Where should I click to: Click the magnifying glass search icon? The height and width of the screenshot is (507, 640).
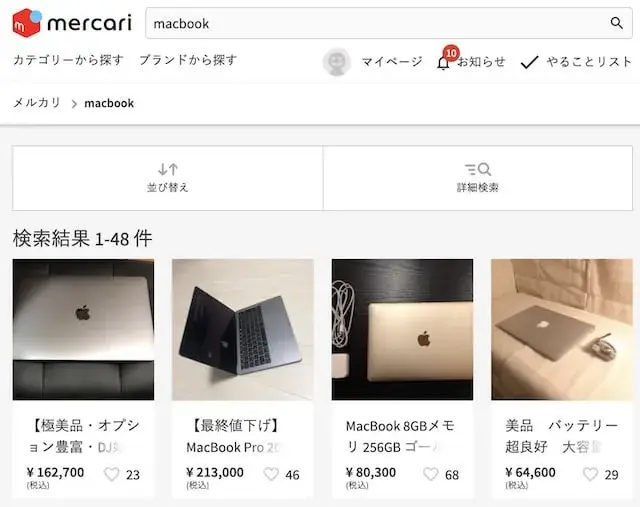[616, 23]
